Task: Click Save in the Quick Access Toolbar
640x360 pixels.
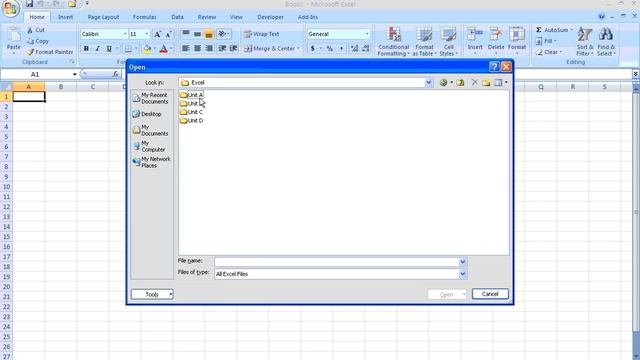Action: [x=29, y=4]
